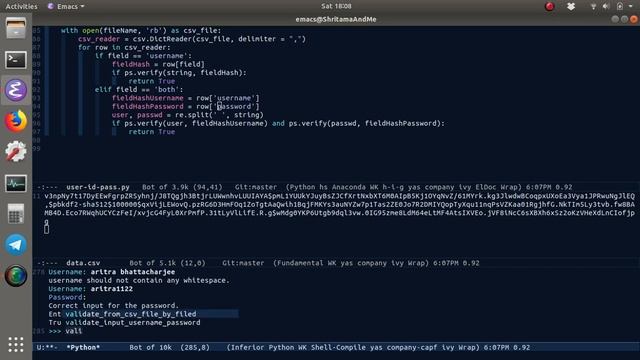Place cursor after 'vali' at Python prompt

82,331
